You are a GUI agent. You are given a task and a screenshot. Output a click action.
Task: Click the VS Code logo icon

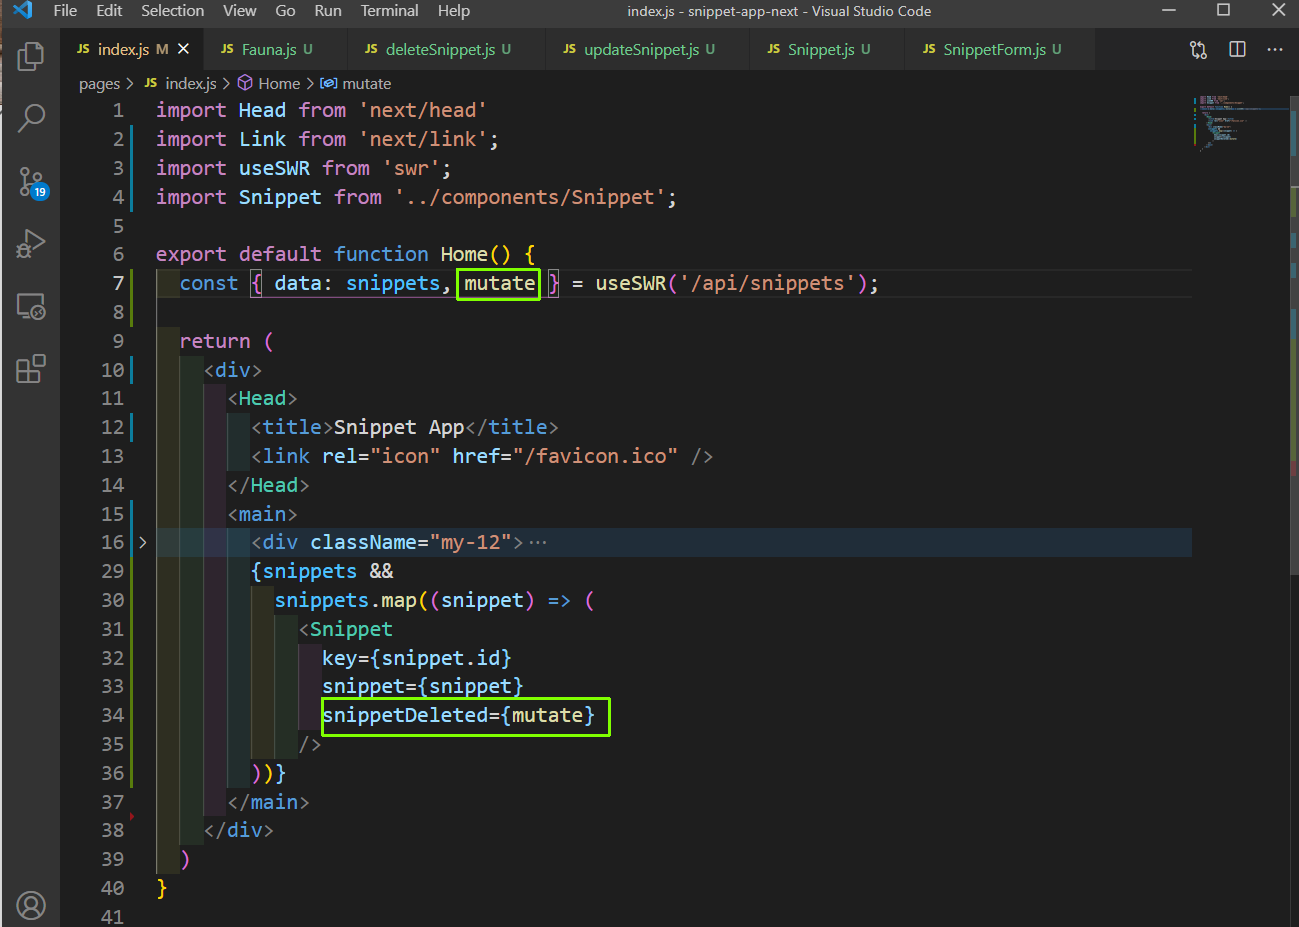pos(22,11)
